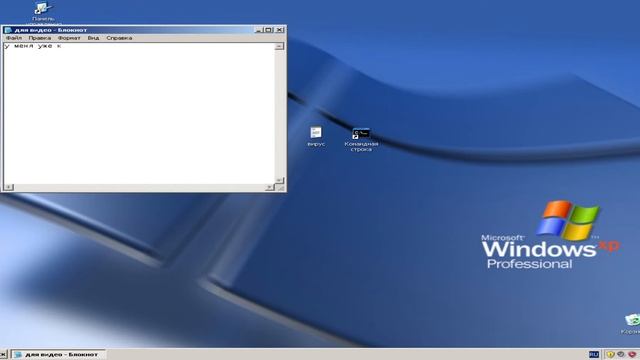Click the Notepad horizontal scrollbar left arrow
Screen dimensions: 640x360
coord(8,187)
